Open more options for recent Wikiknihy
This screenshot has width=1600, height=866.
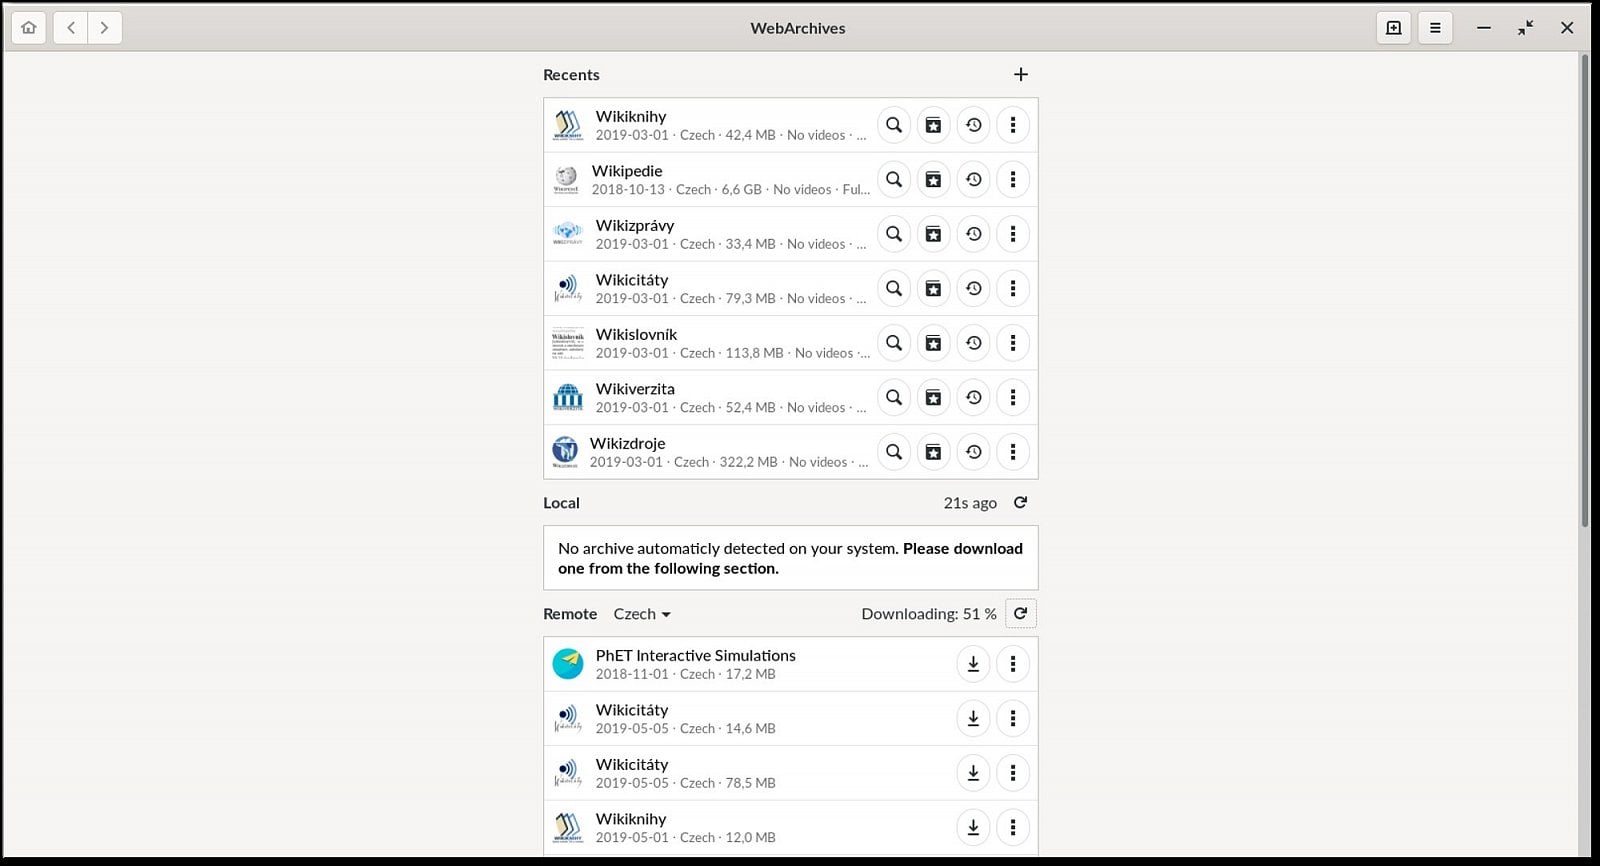point(1013,125)
